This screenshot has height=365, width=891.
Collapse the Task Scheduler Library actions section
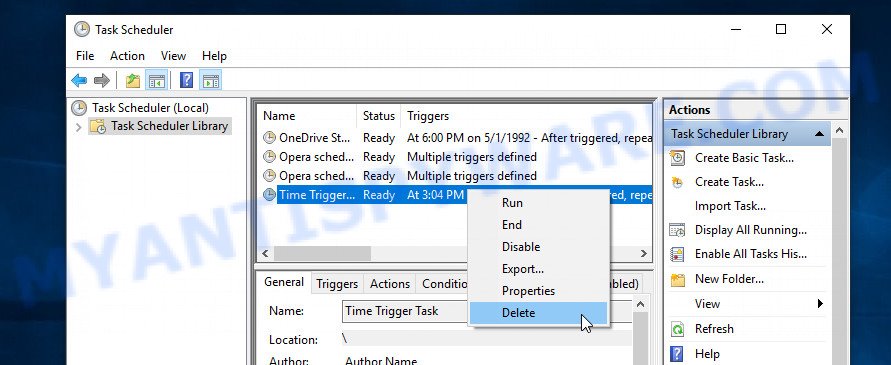pyautogui.click(x=819, y=134)
